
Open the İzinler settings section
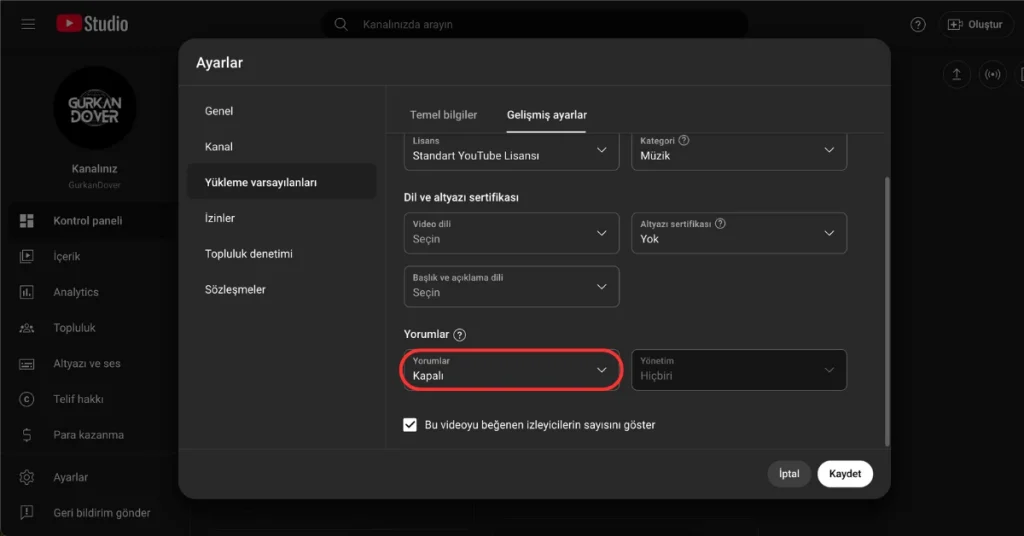pyautogui.click(x=281, y=218)
